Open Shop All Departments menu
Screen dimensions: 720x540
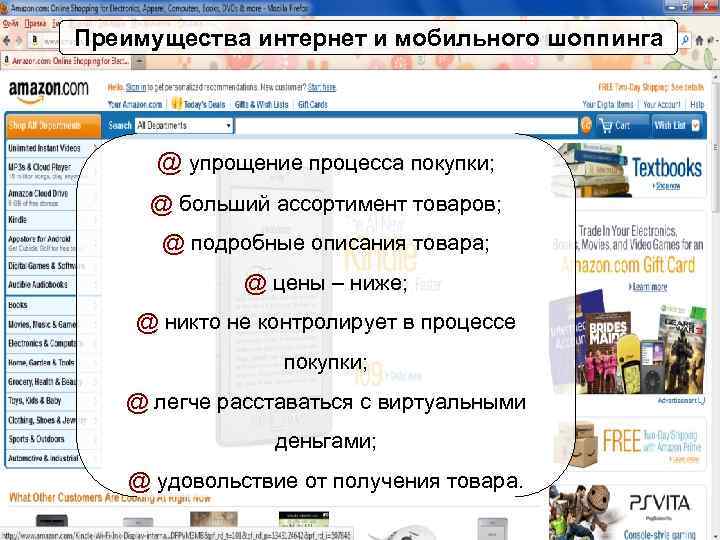click(53, 125)
